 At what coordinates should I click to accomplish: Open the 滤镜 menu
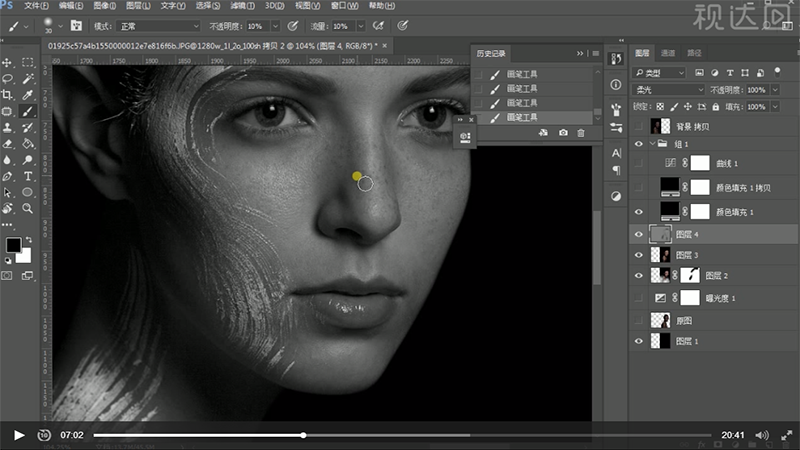coord(242,6)
